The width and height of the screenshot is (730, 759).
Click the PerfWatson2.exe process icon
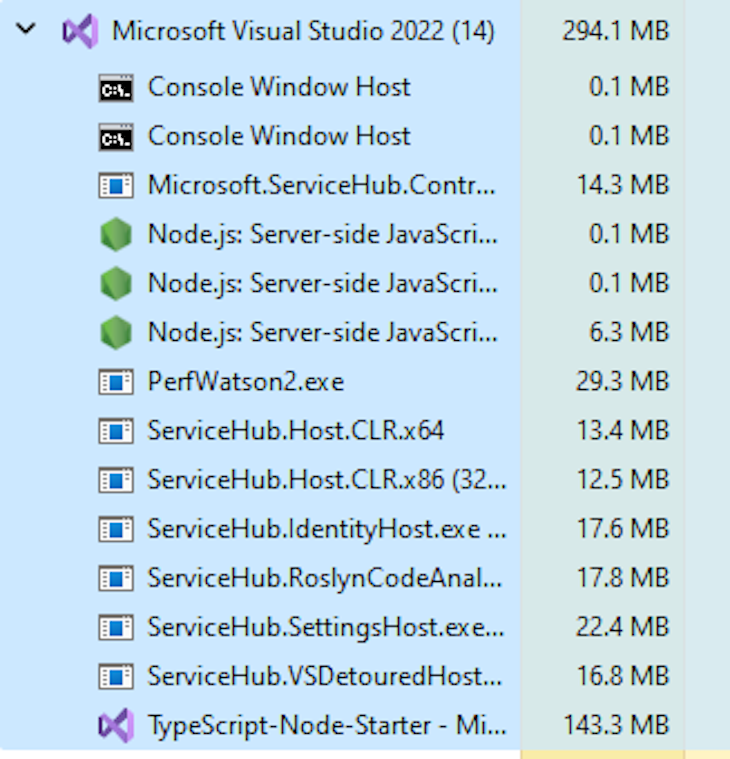(x=116, y=382)
